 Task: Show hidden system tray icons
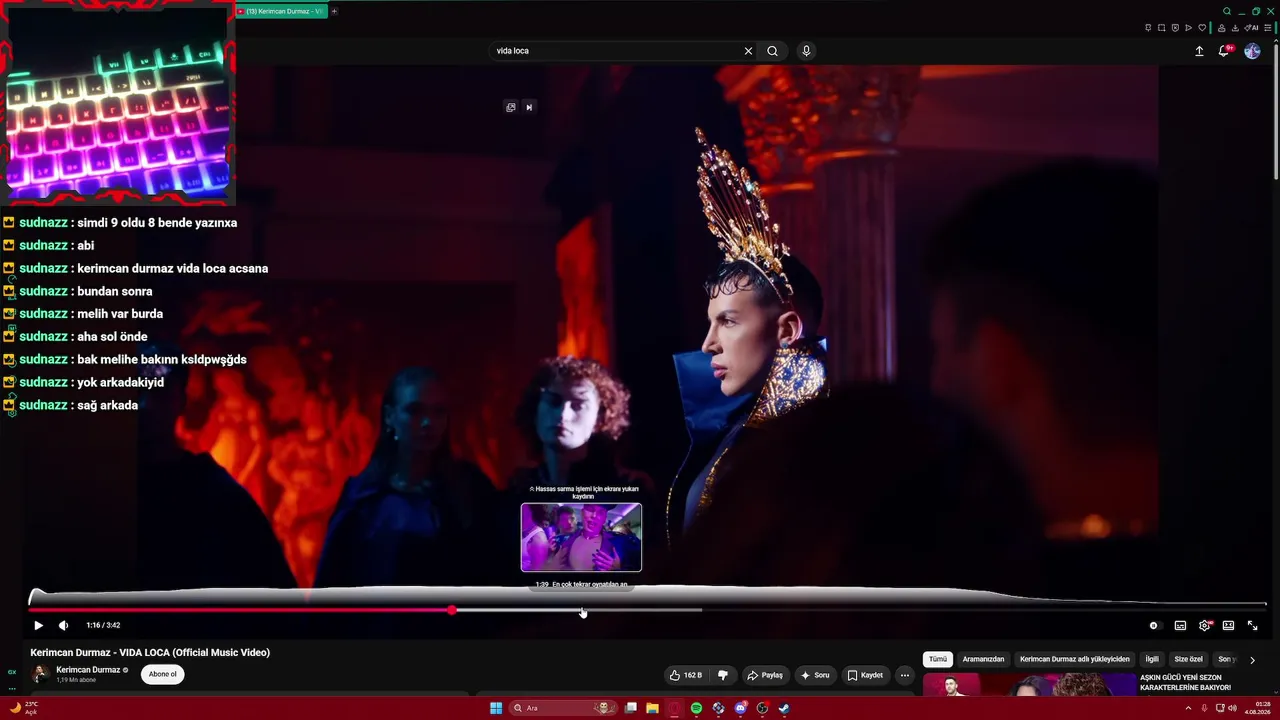(x=1188, y=708)
